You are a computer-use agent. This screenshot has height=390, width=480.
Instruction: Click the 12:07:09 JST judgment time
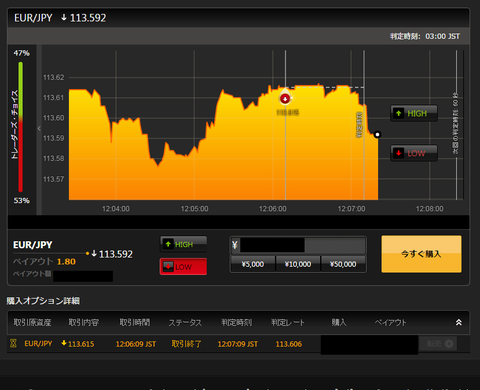coord(238,344)
